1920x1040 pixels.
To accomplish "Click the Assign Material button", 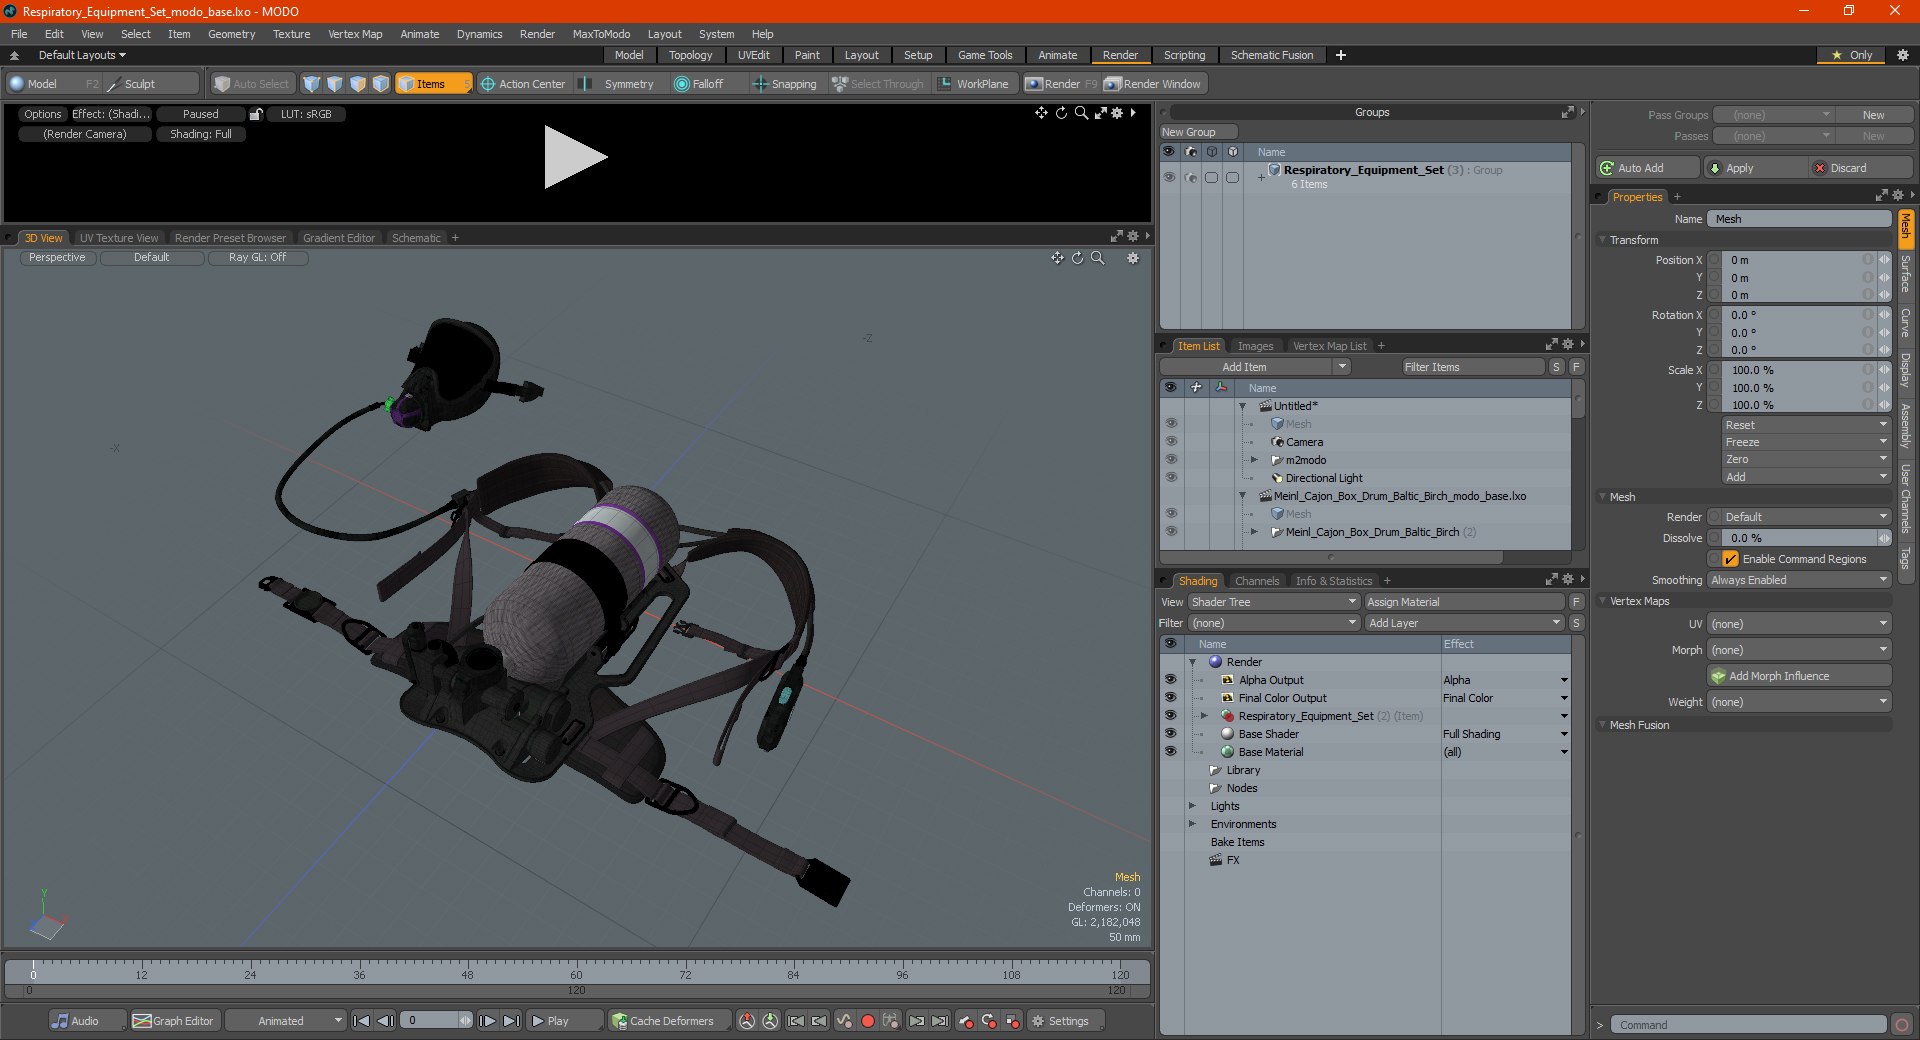I will coord(1464,602).
